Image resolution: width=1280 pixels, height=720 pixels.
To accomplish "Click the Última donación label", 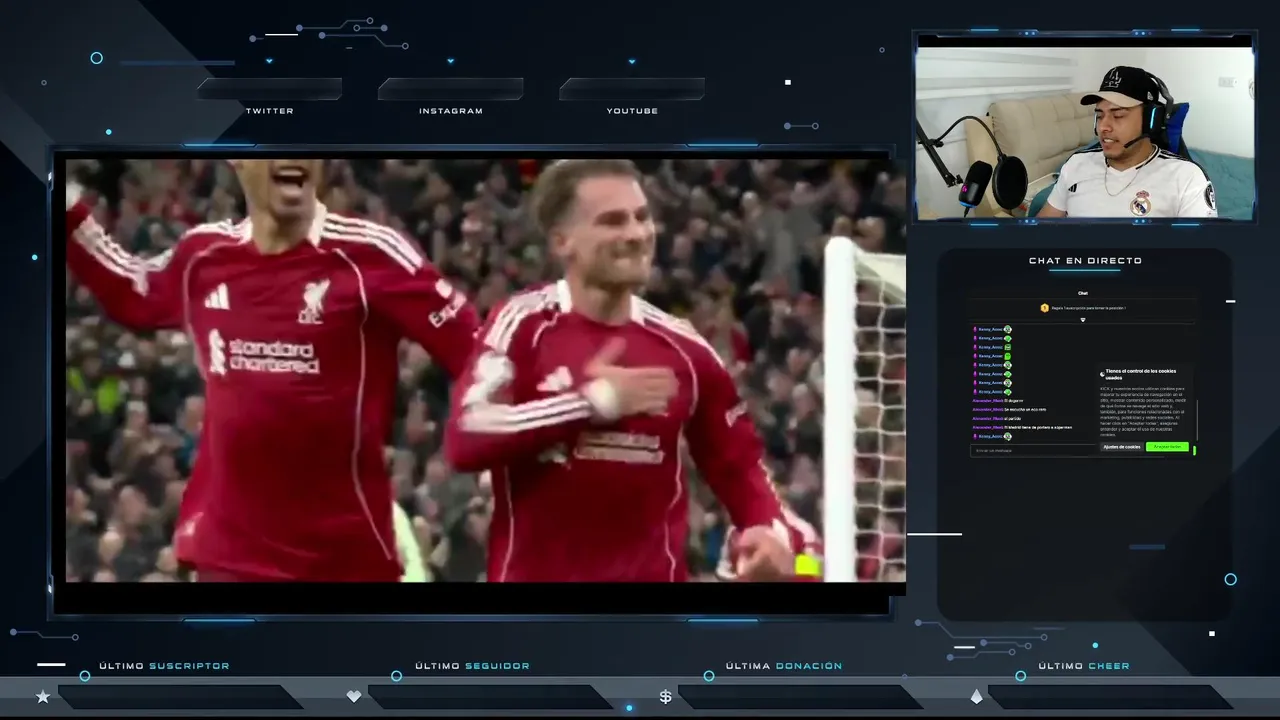I will [x=784, y=666].
